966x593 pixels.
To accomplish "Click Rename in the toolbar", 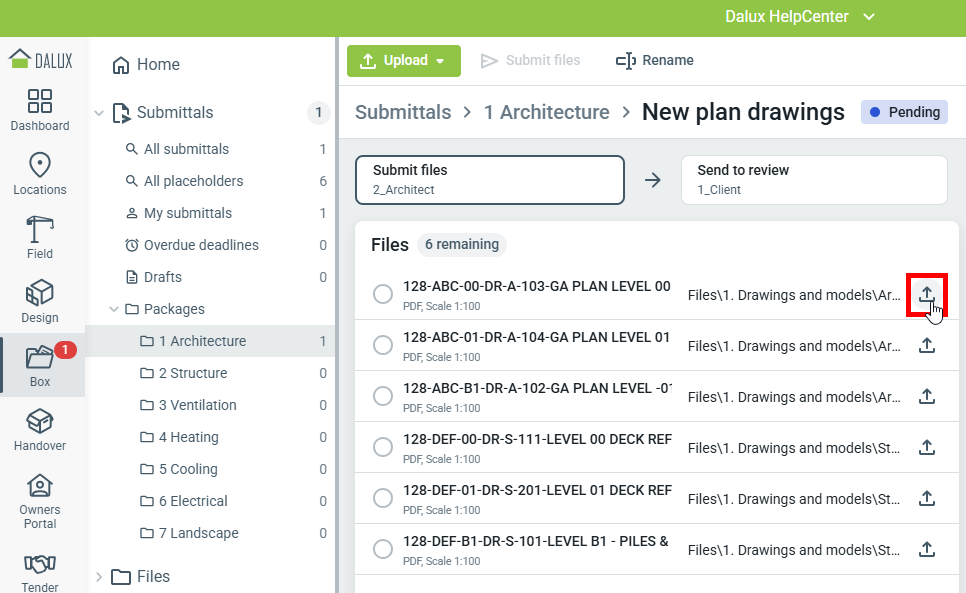I will click(655, 61).
